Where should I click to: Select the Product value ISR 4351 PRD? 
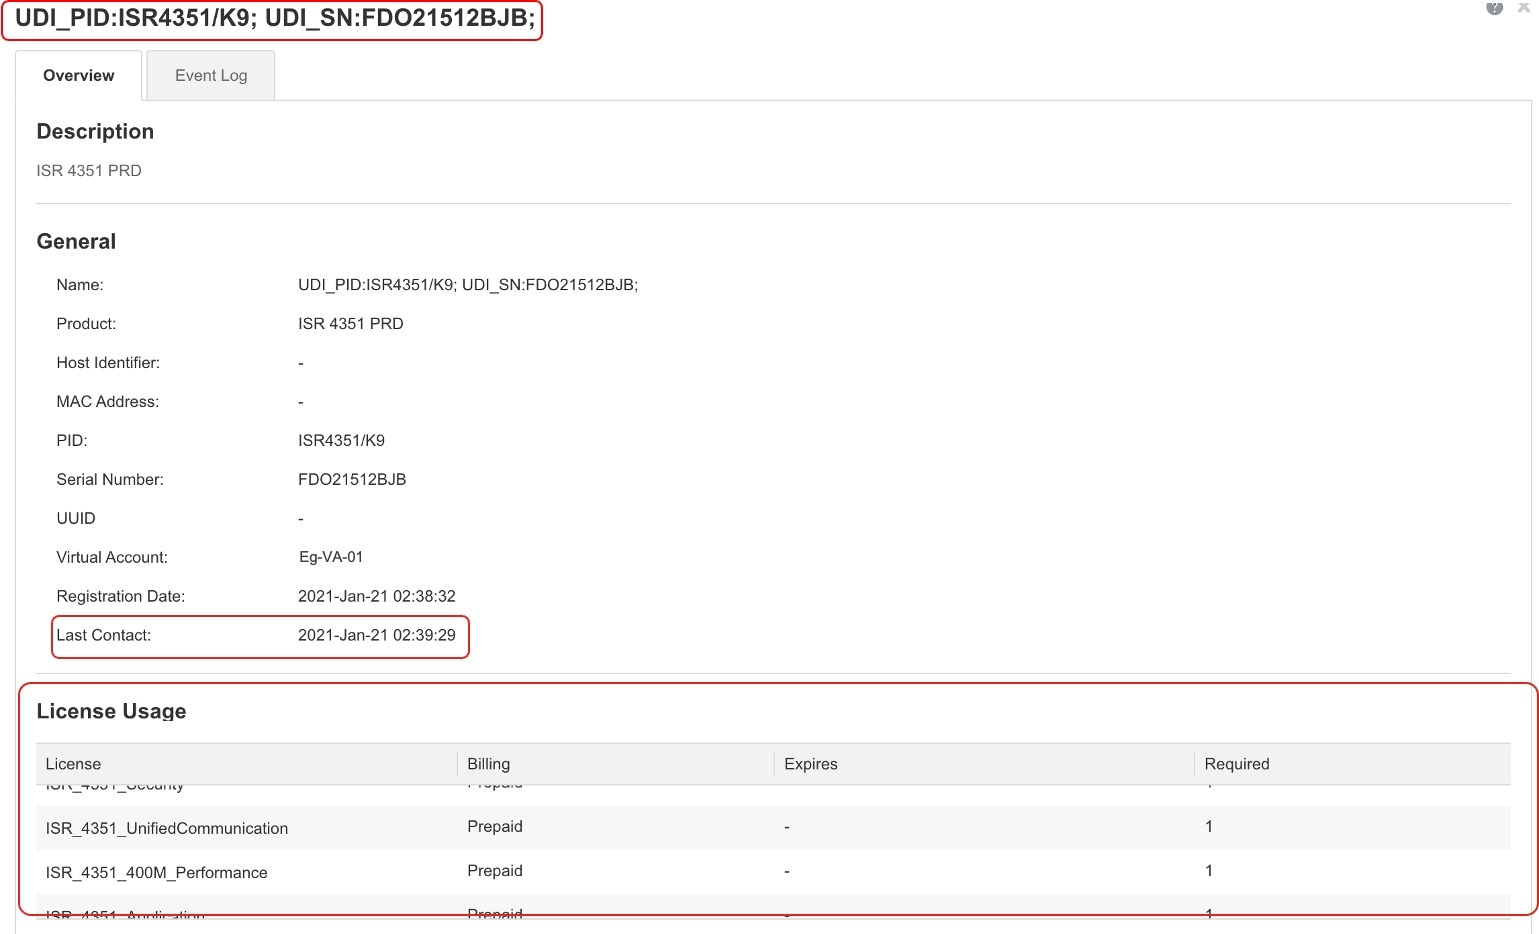(351, 324)
